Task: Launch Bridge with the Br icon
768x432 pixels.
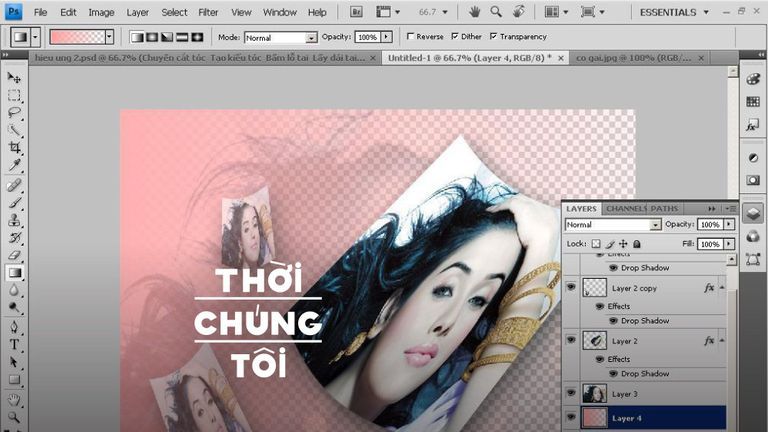Action: point(356,12)
